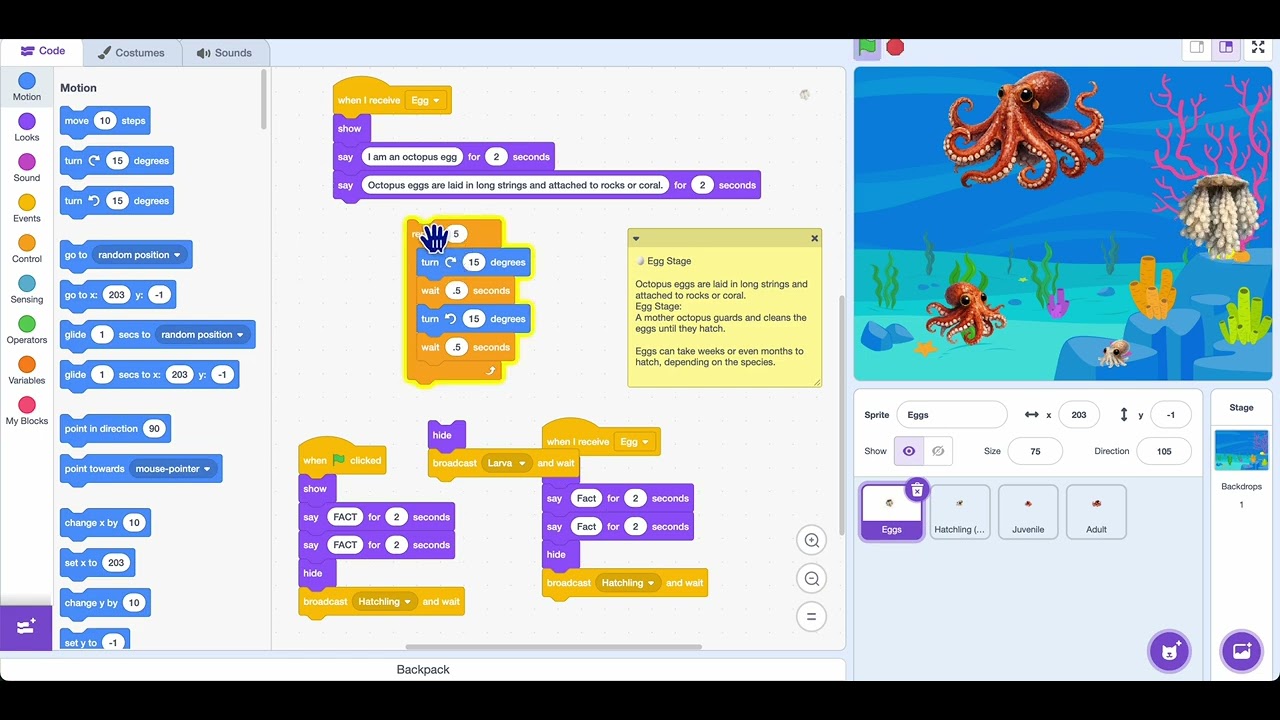Edit the sprite y position field
The height and width of the screenshot is (720, 1280).
click(x=1170, y=414)
